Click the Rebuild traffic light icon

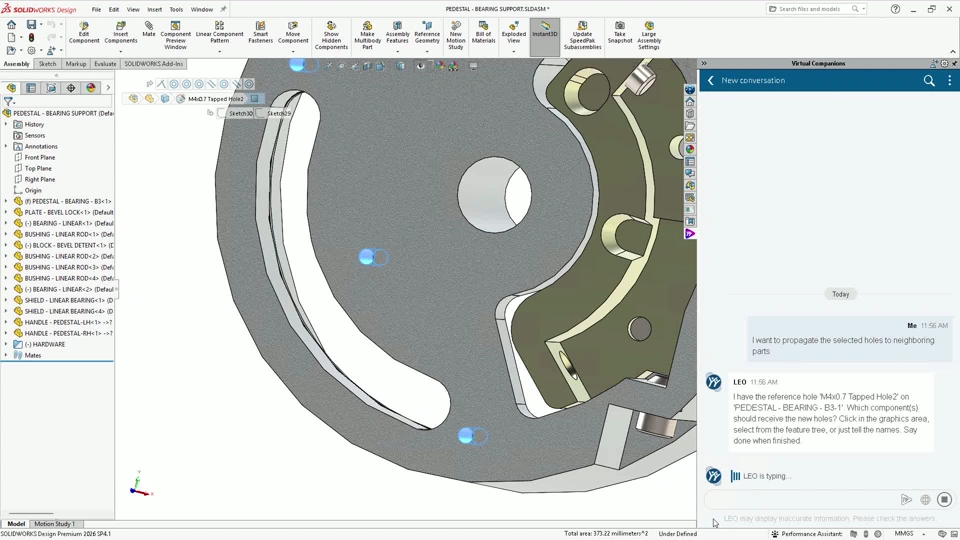(31, 37)
